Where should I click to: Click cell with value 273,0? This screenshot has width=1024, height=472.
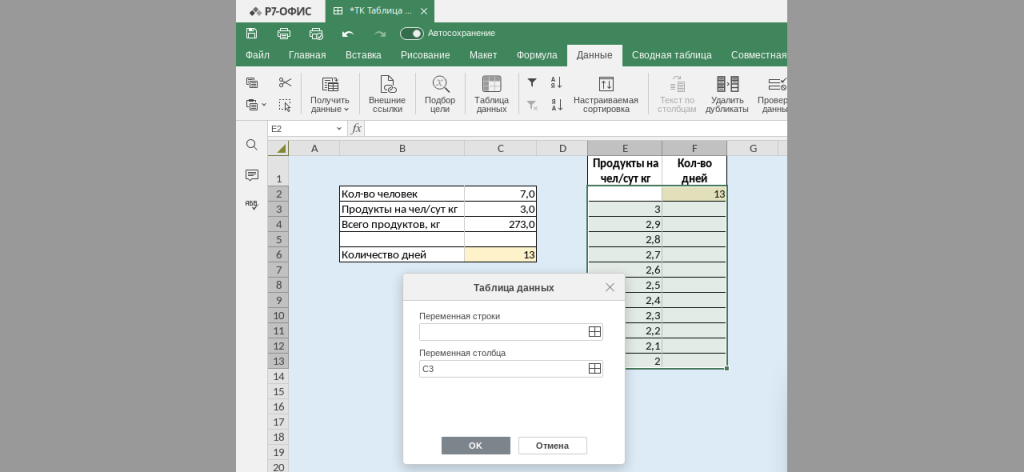click(501, 225)
